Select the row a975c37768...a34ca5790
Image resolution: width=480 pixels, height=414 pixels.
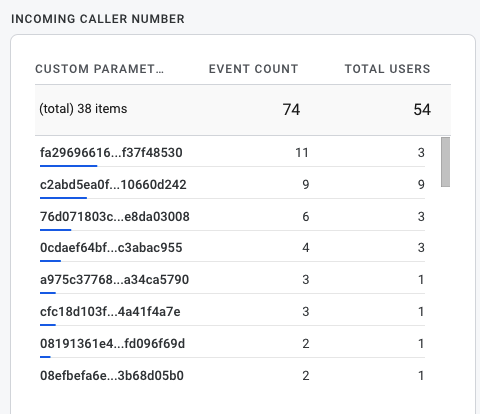pyautogui.click(x=232, y=279)
